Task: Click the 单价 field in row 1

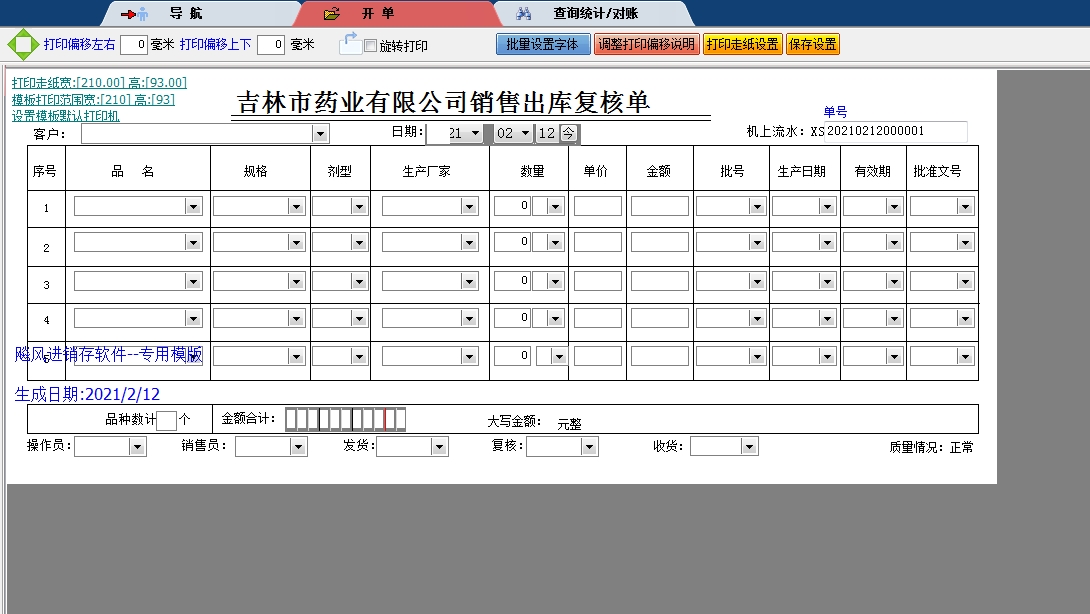Action: [597, 206]
